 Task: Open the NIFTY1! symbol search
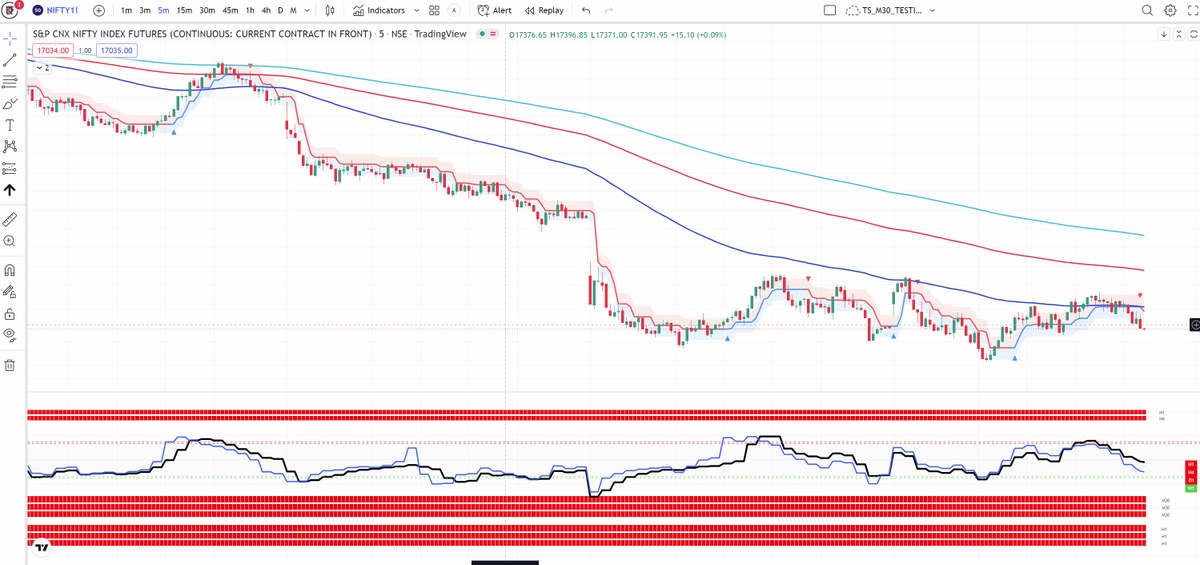pos(57,10)
